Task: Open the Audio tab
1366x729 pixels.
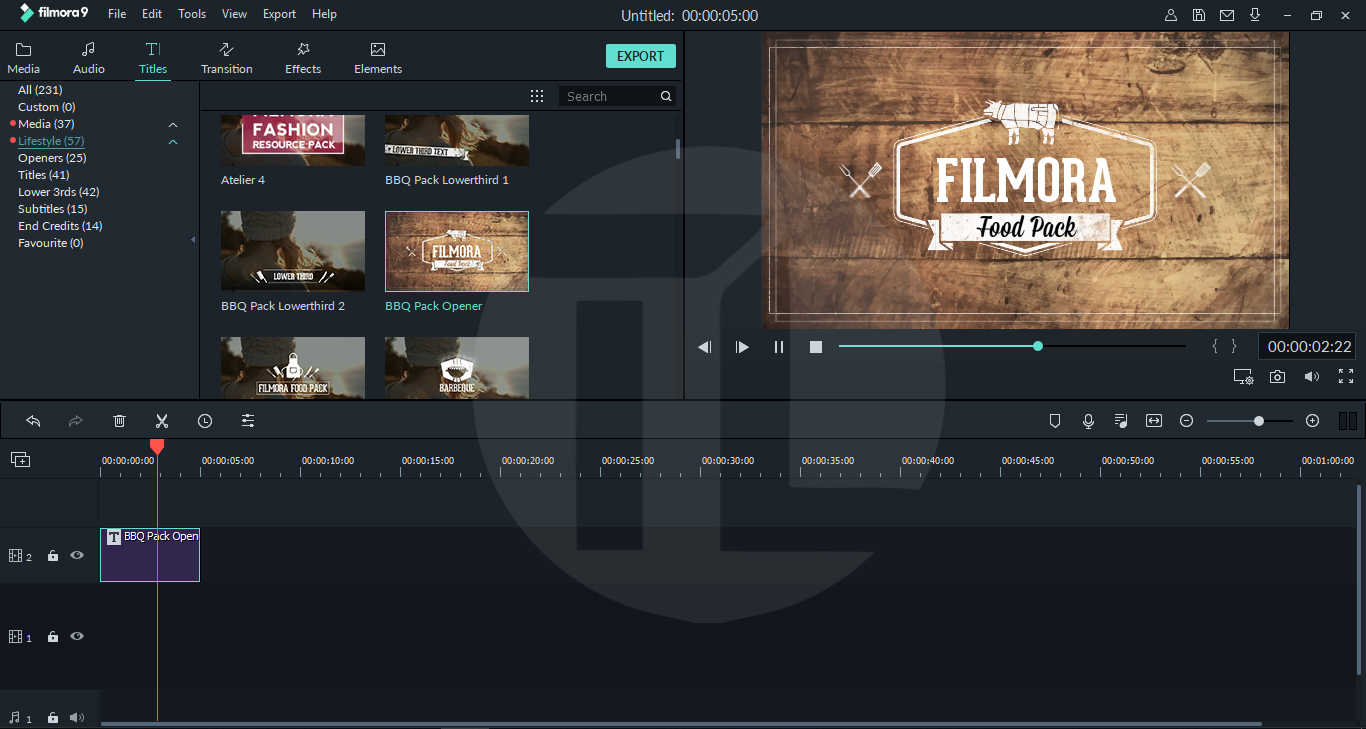Action: tap(89, 58)
